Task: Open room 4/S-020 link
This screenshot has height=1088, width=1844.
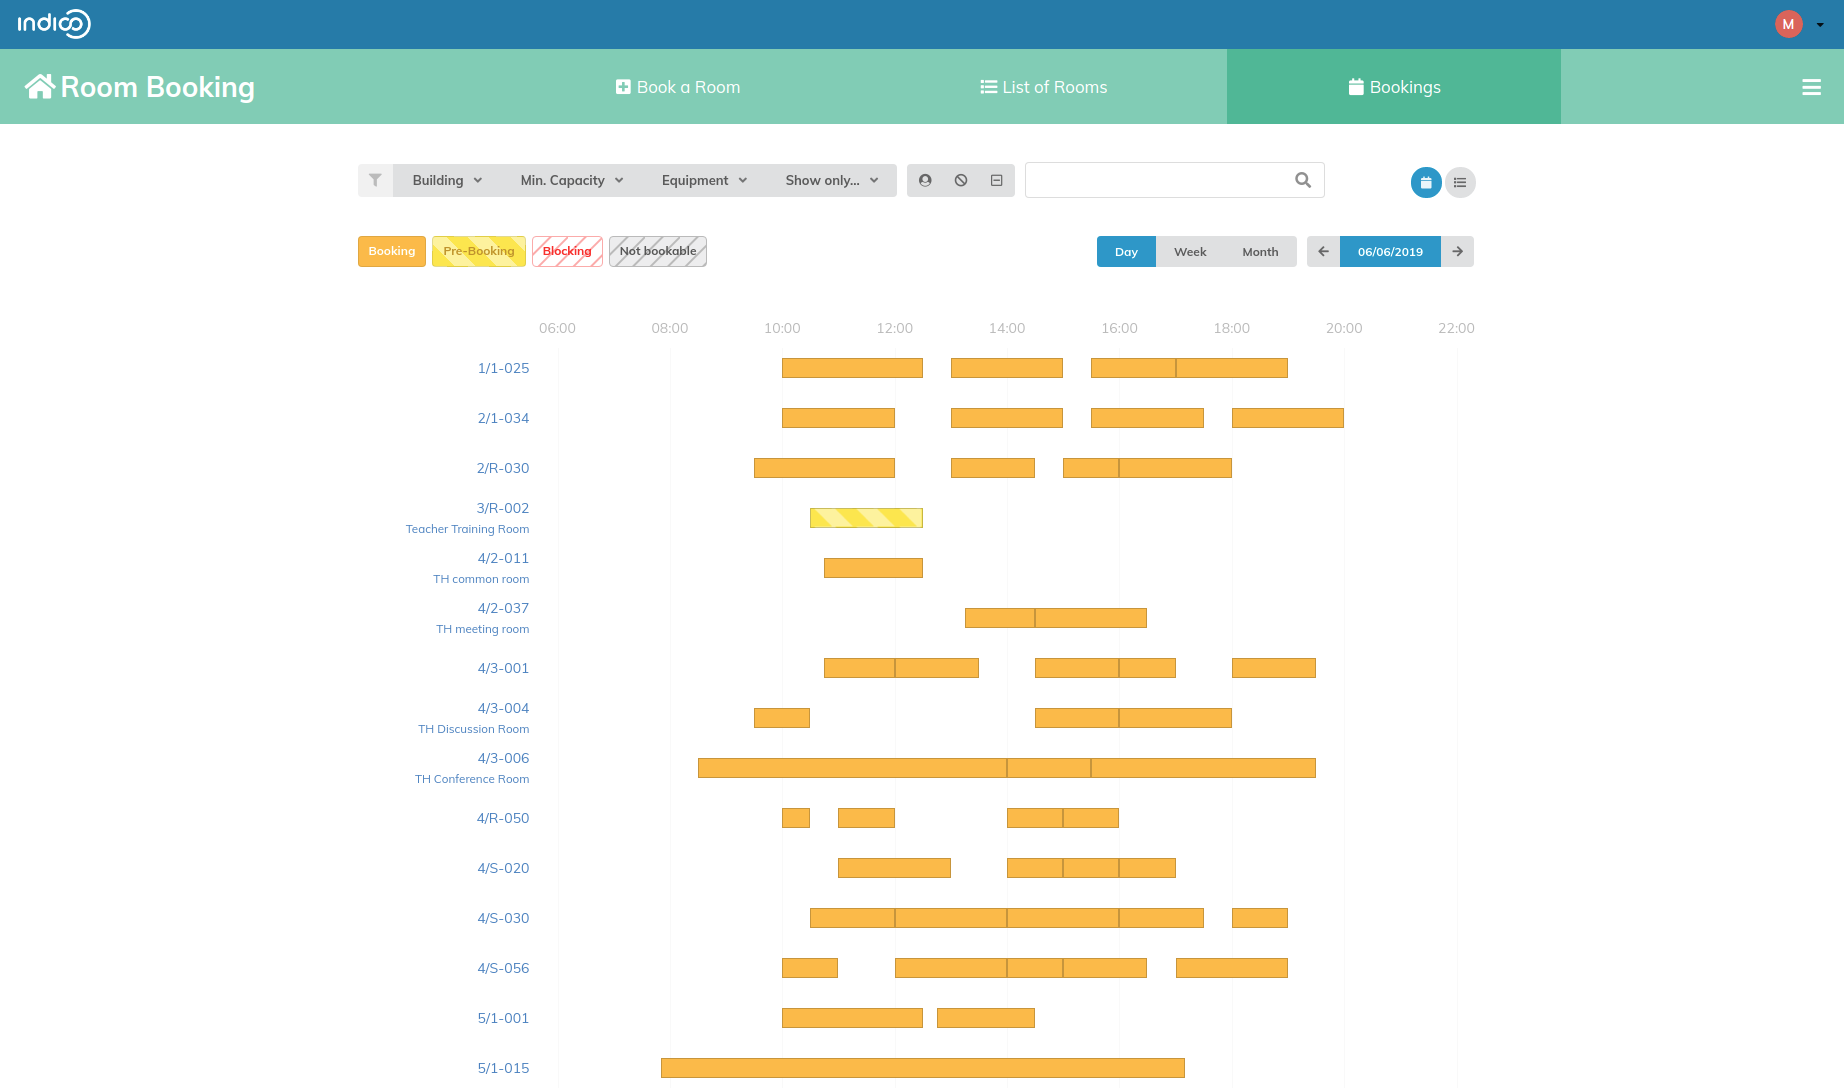Action: pyautogui.click(x=503, y=868)
